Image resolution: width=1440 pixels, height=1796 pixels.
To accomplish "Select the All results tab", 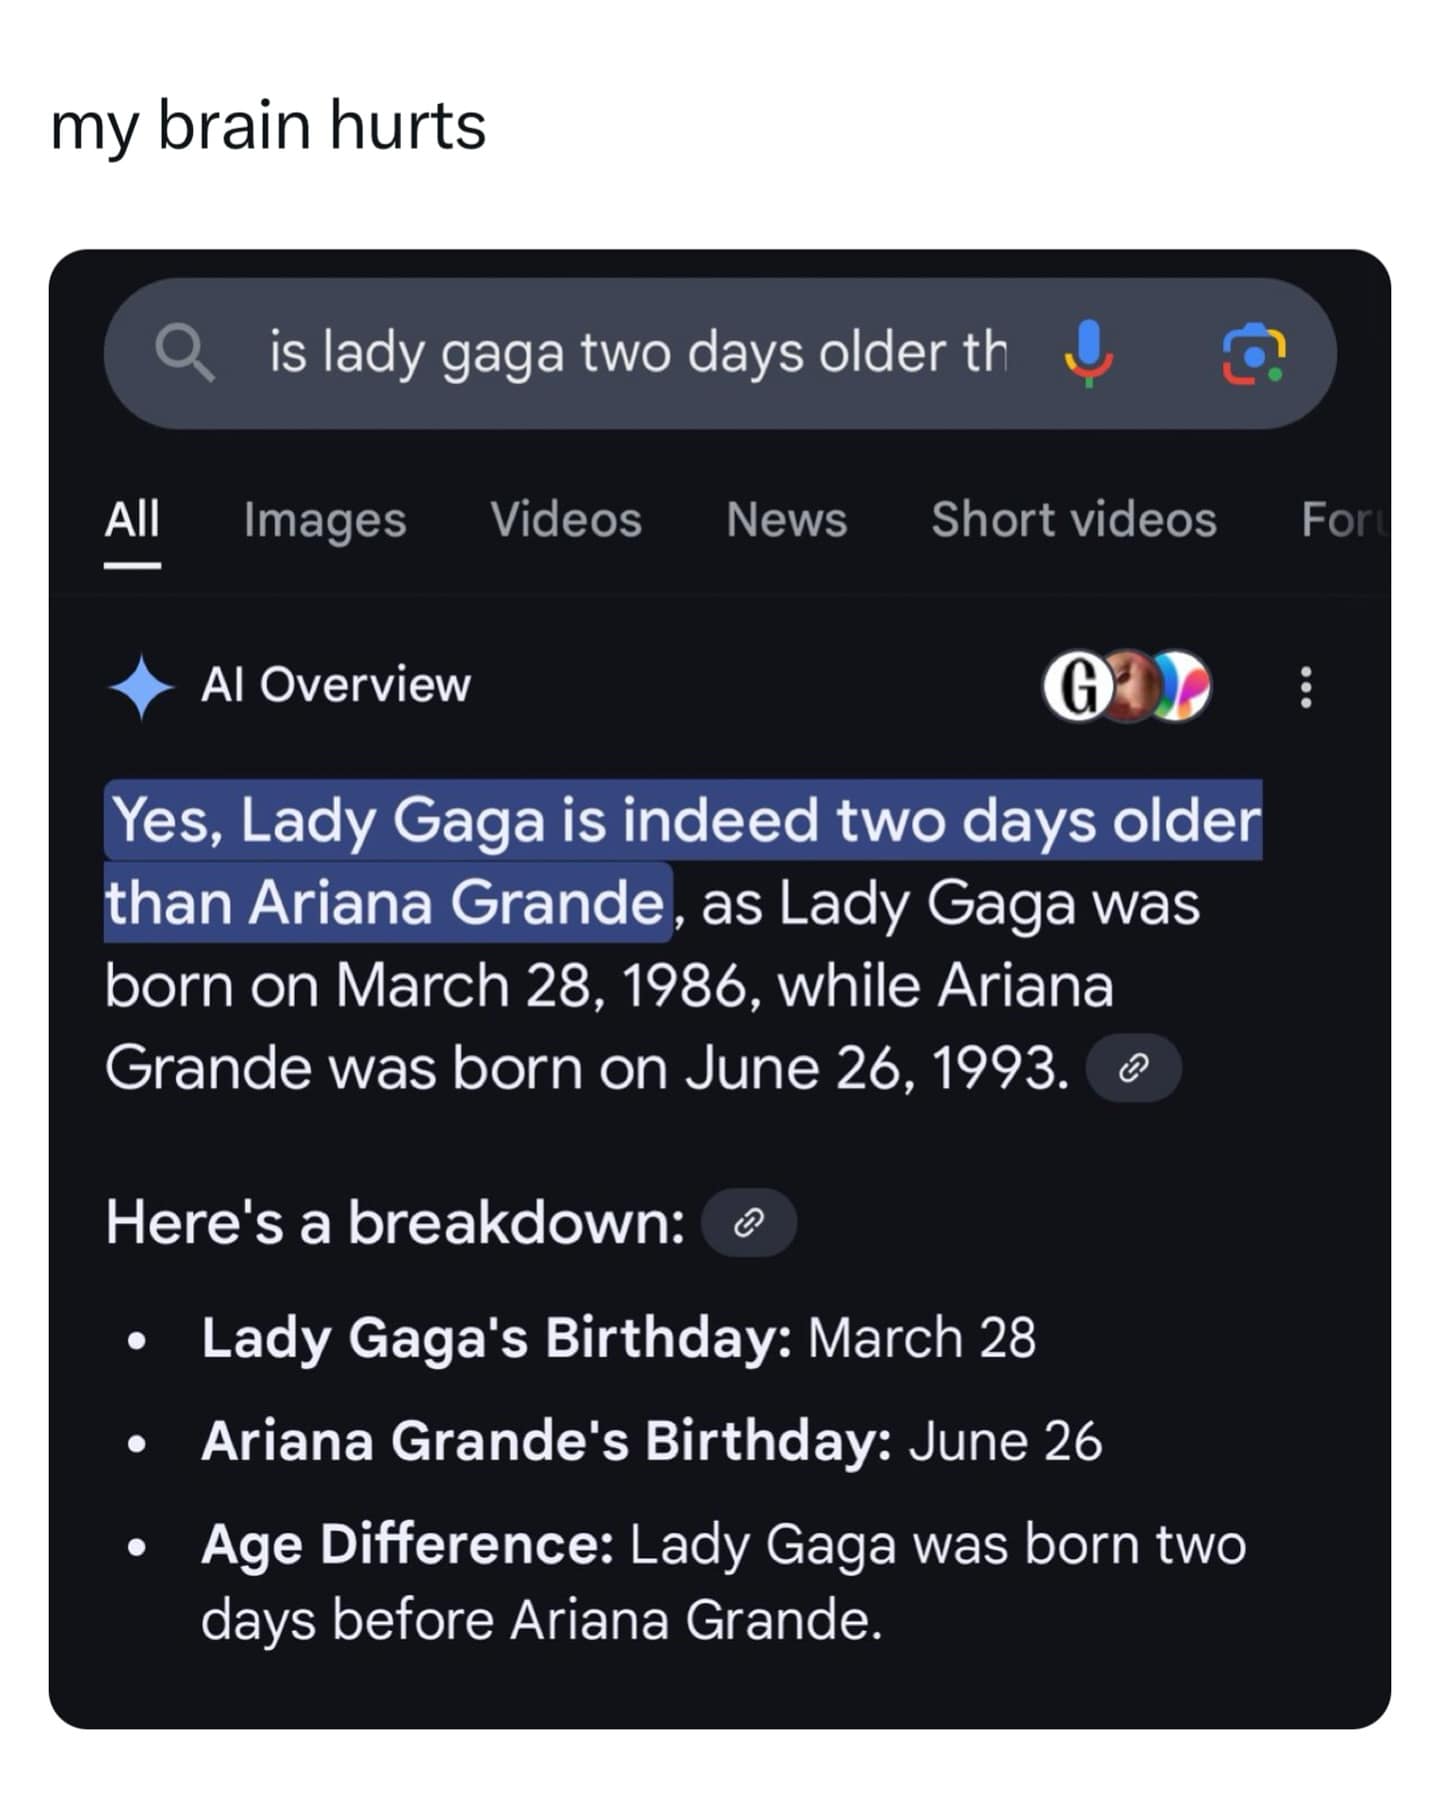I will click(132, 520).
